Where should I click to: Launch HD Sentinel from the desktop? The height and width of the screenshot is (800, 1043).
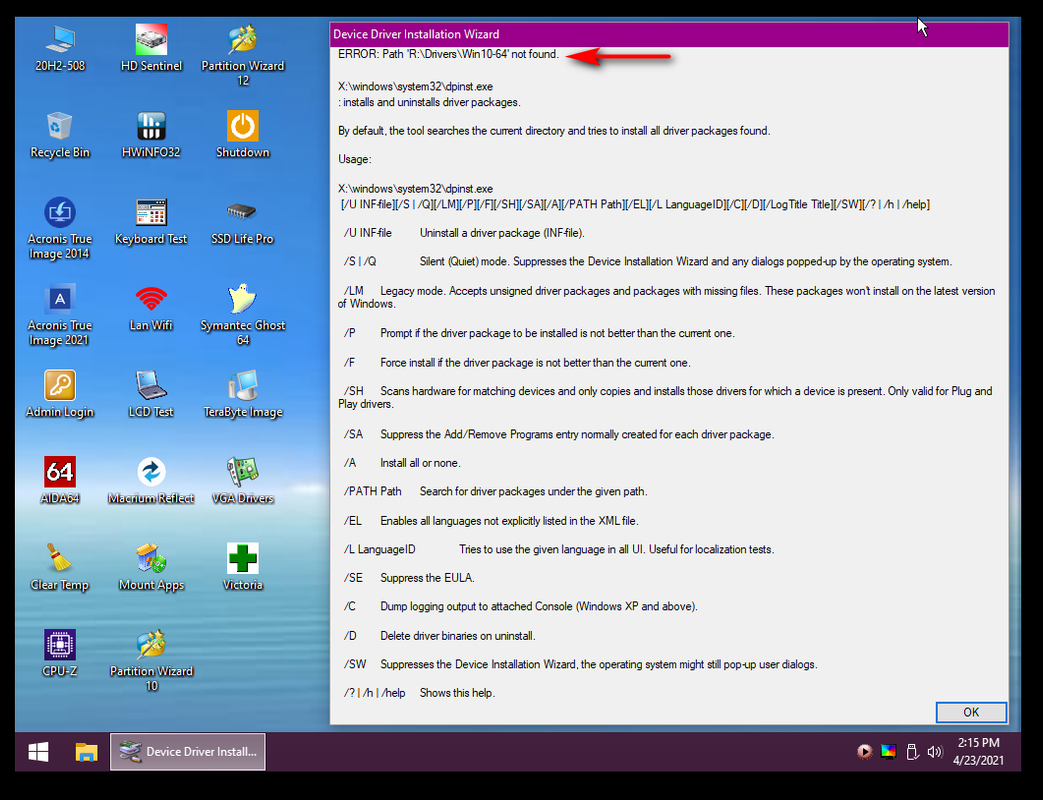point(151,48)
